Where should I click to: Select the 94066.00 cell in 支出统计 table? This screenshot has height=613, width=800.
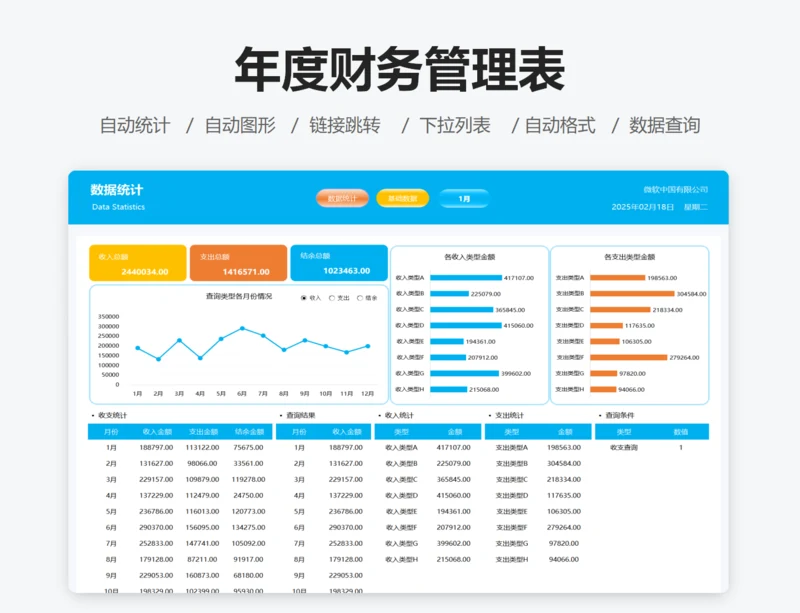564,559
